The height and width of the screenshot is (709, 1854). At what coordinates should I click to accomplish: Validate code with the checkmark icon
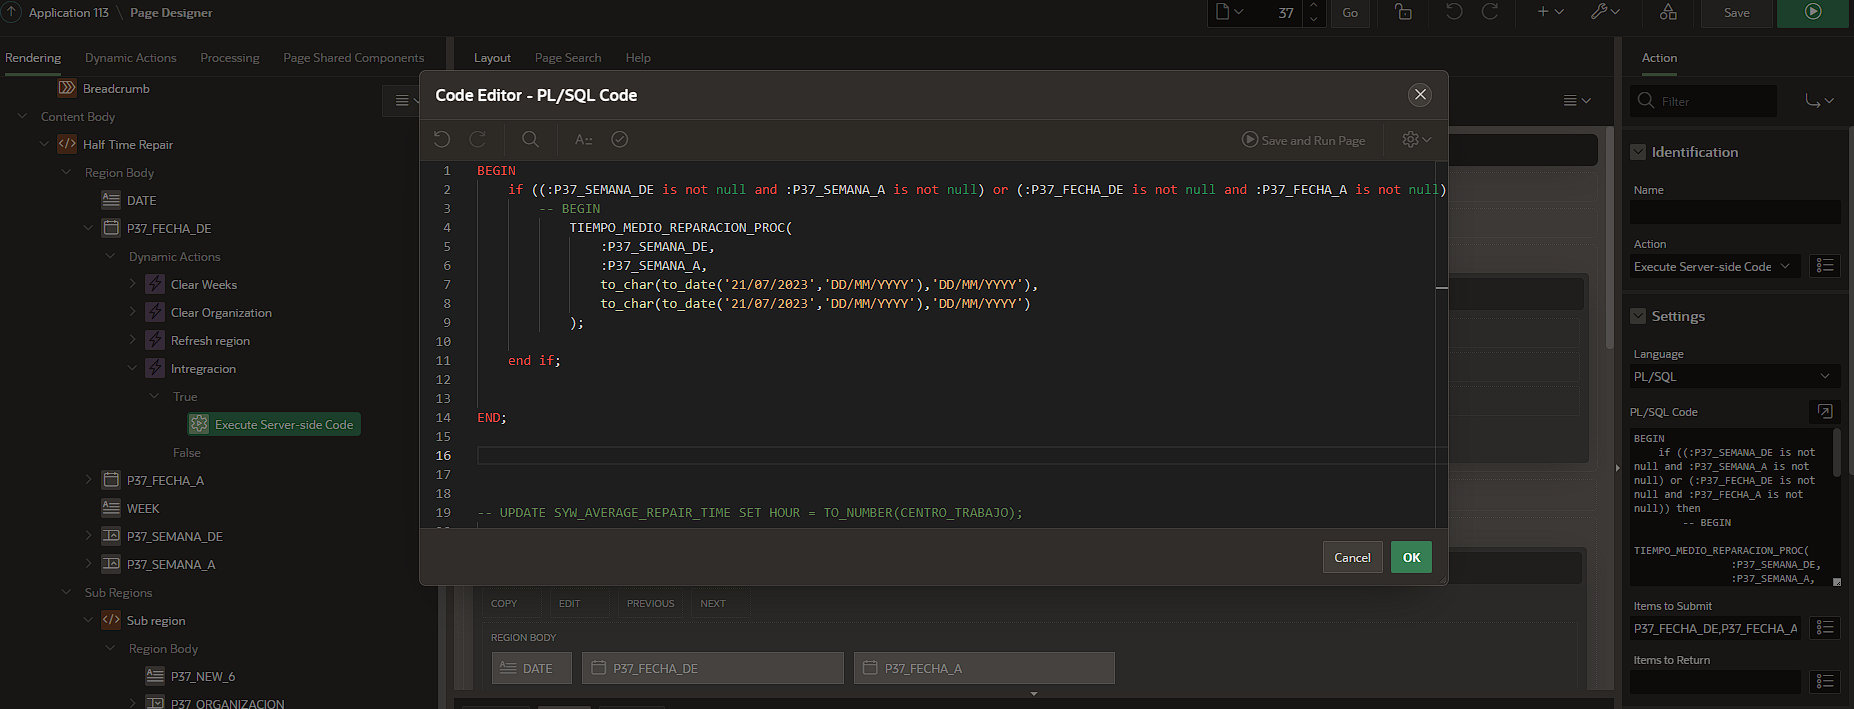pyautogui.click(x=620, y=140)
